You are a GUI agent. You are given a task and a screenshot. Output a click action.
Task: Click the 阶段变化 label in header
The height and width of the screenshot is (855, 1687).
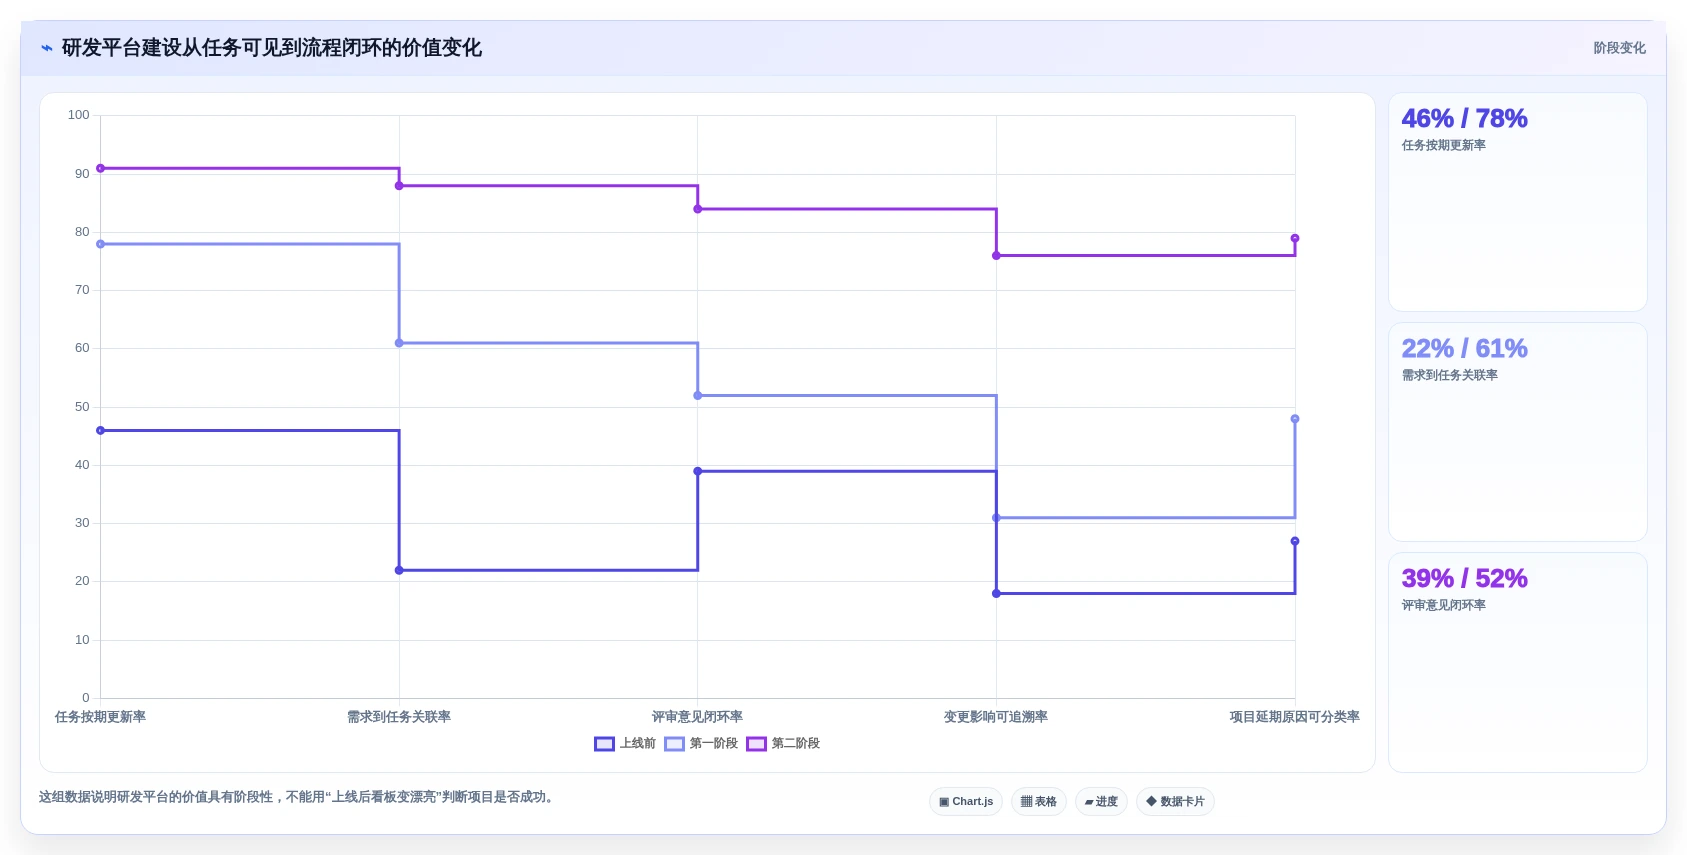coord(1619,48)
